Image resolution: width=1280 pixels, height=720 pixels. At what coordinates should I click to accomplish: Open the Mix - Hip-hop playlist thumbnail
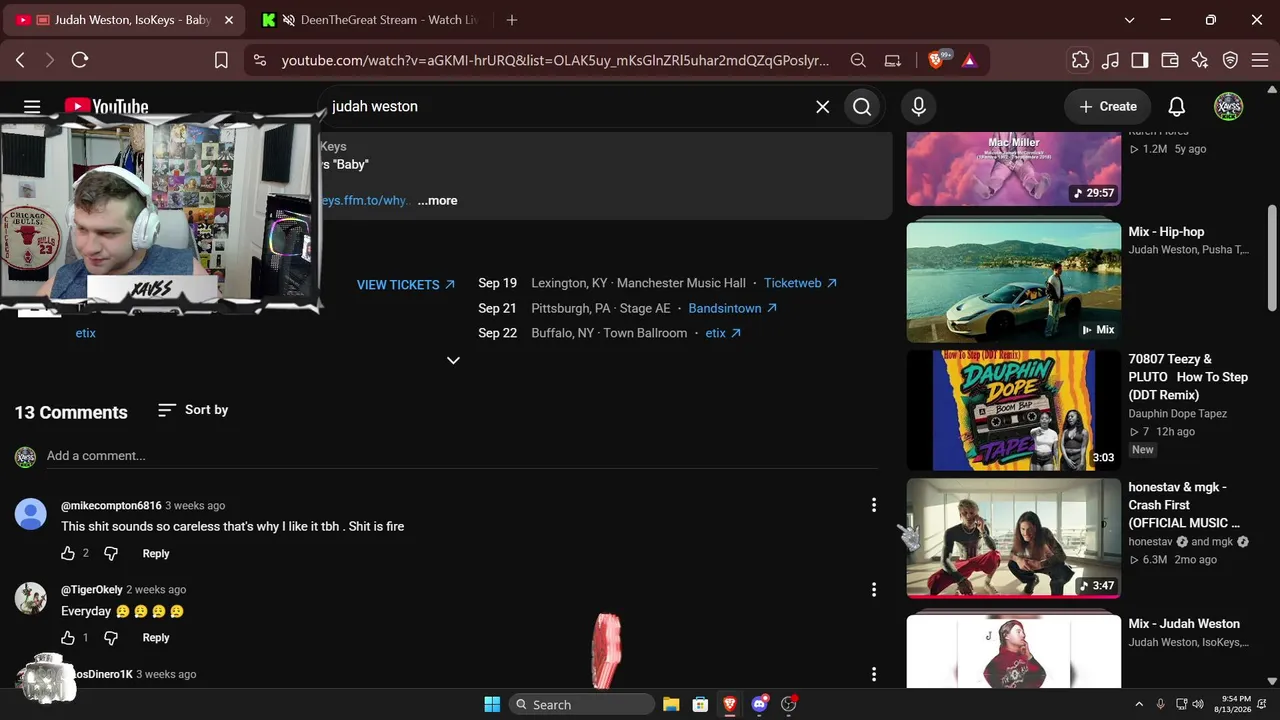pyautogui.click(x=1014, y=282)
